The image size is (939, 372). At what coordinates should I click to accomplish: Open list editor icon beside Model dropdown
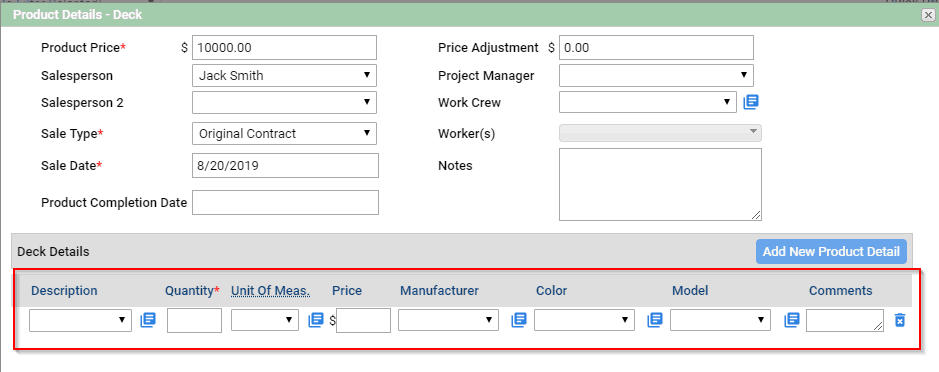pos(792,320)
